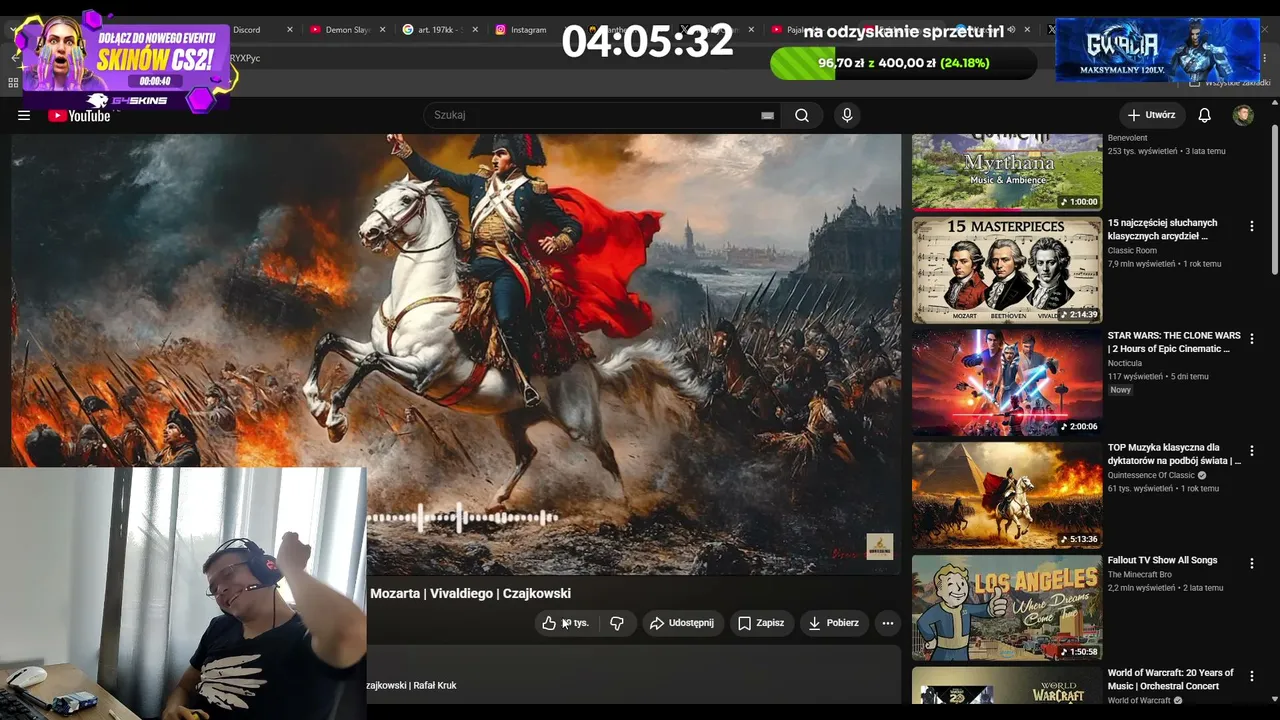Visit the Classic Room channel
Image resolution: width=1280 pixels, height=720 pixels.
click(x=1132, y=251)
